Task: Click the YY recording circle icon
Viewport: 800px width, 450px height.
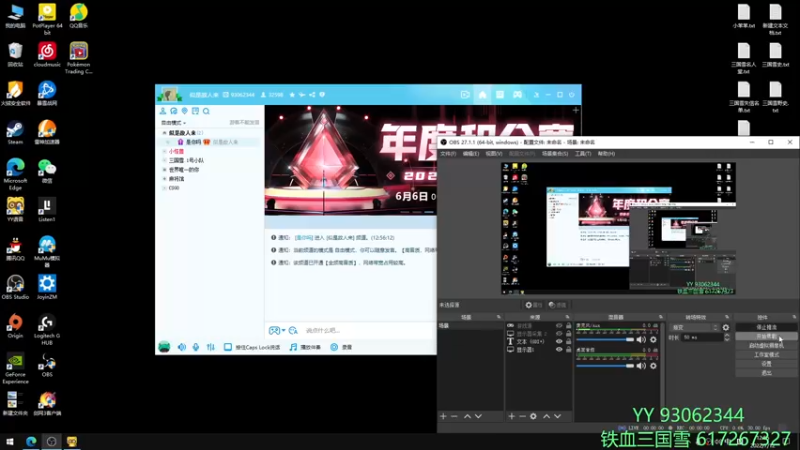Action: click(334, 347)
